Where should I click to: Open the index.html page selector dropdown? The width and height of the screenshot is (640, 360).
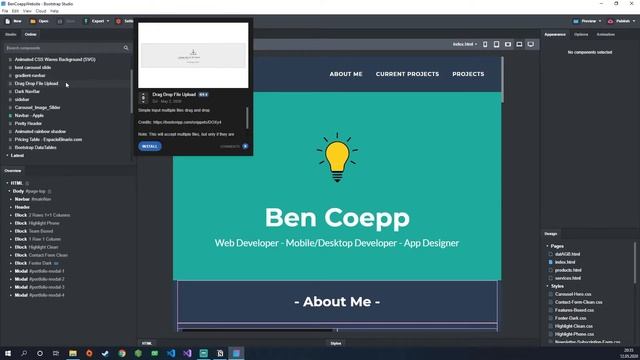click(465, 44)
